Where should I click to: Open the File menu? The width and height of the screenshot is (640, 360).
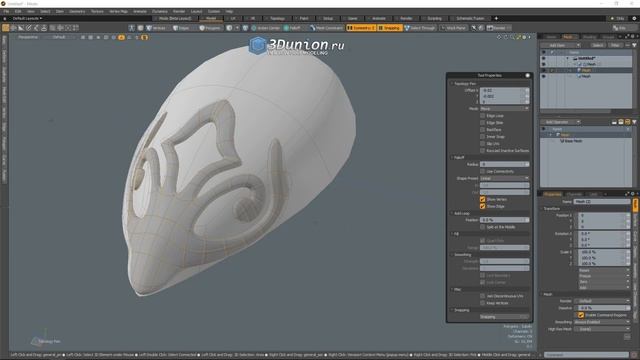click(x=6, y=11)
